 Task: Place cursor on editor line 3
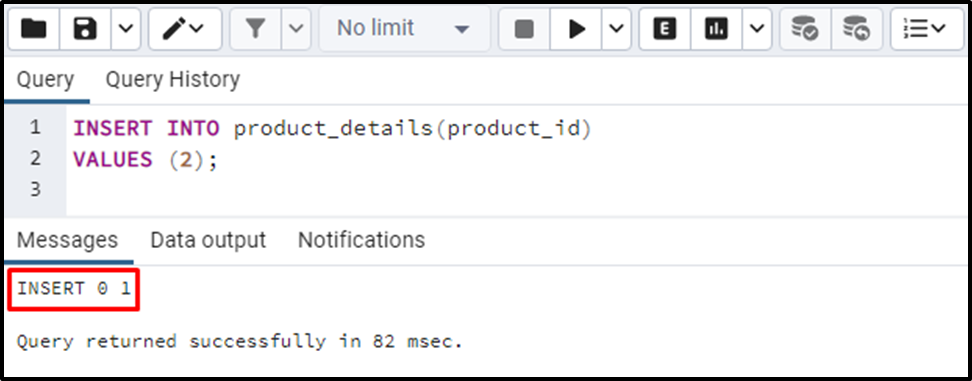517,189
